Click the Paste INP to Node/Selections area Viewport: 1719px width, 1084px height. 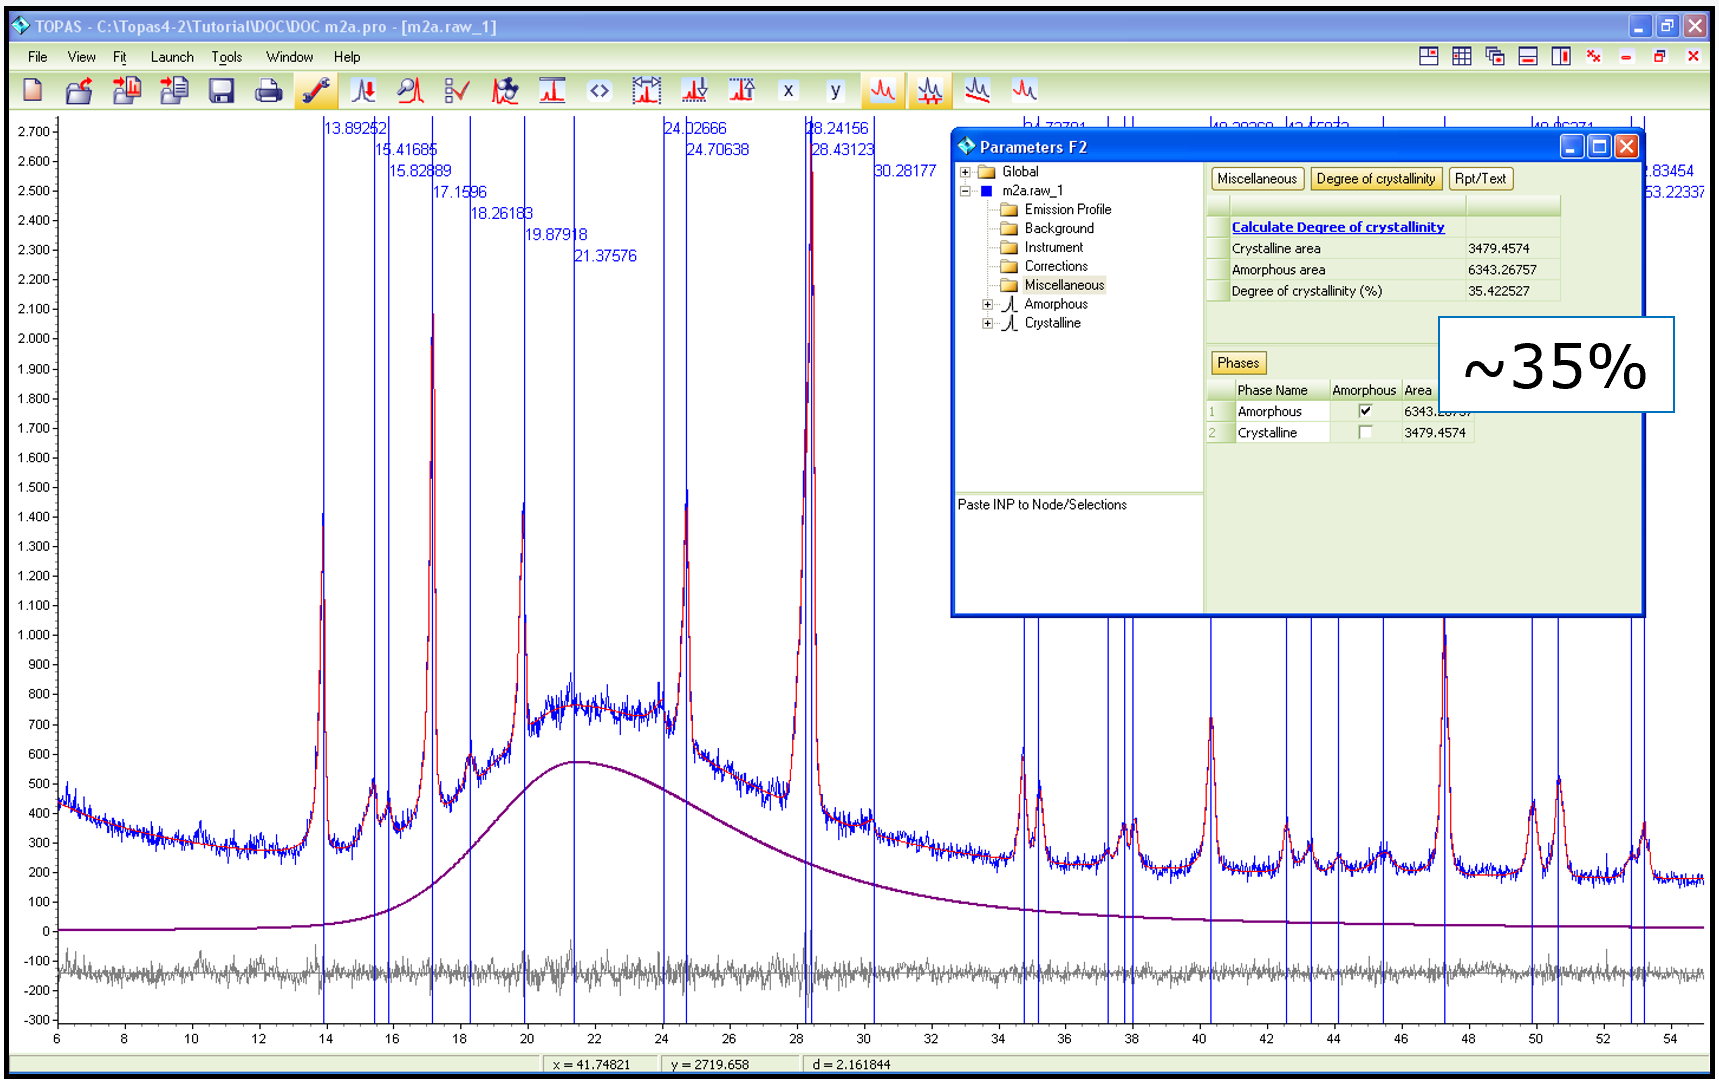tap(1078, 553)
